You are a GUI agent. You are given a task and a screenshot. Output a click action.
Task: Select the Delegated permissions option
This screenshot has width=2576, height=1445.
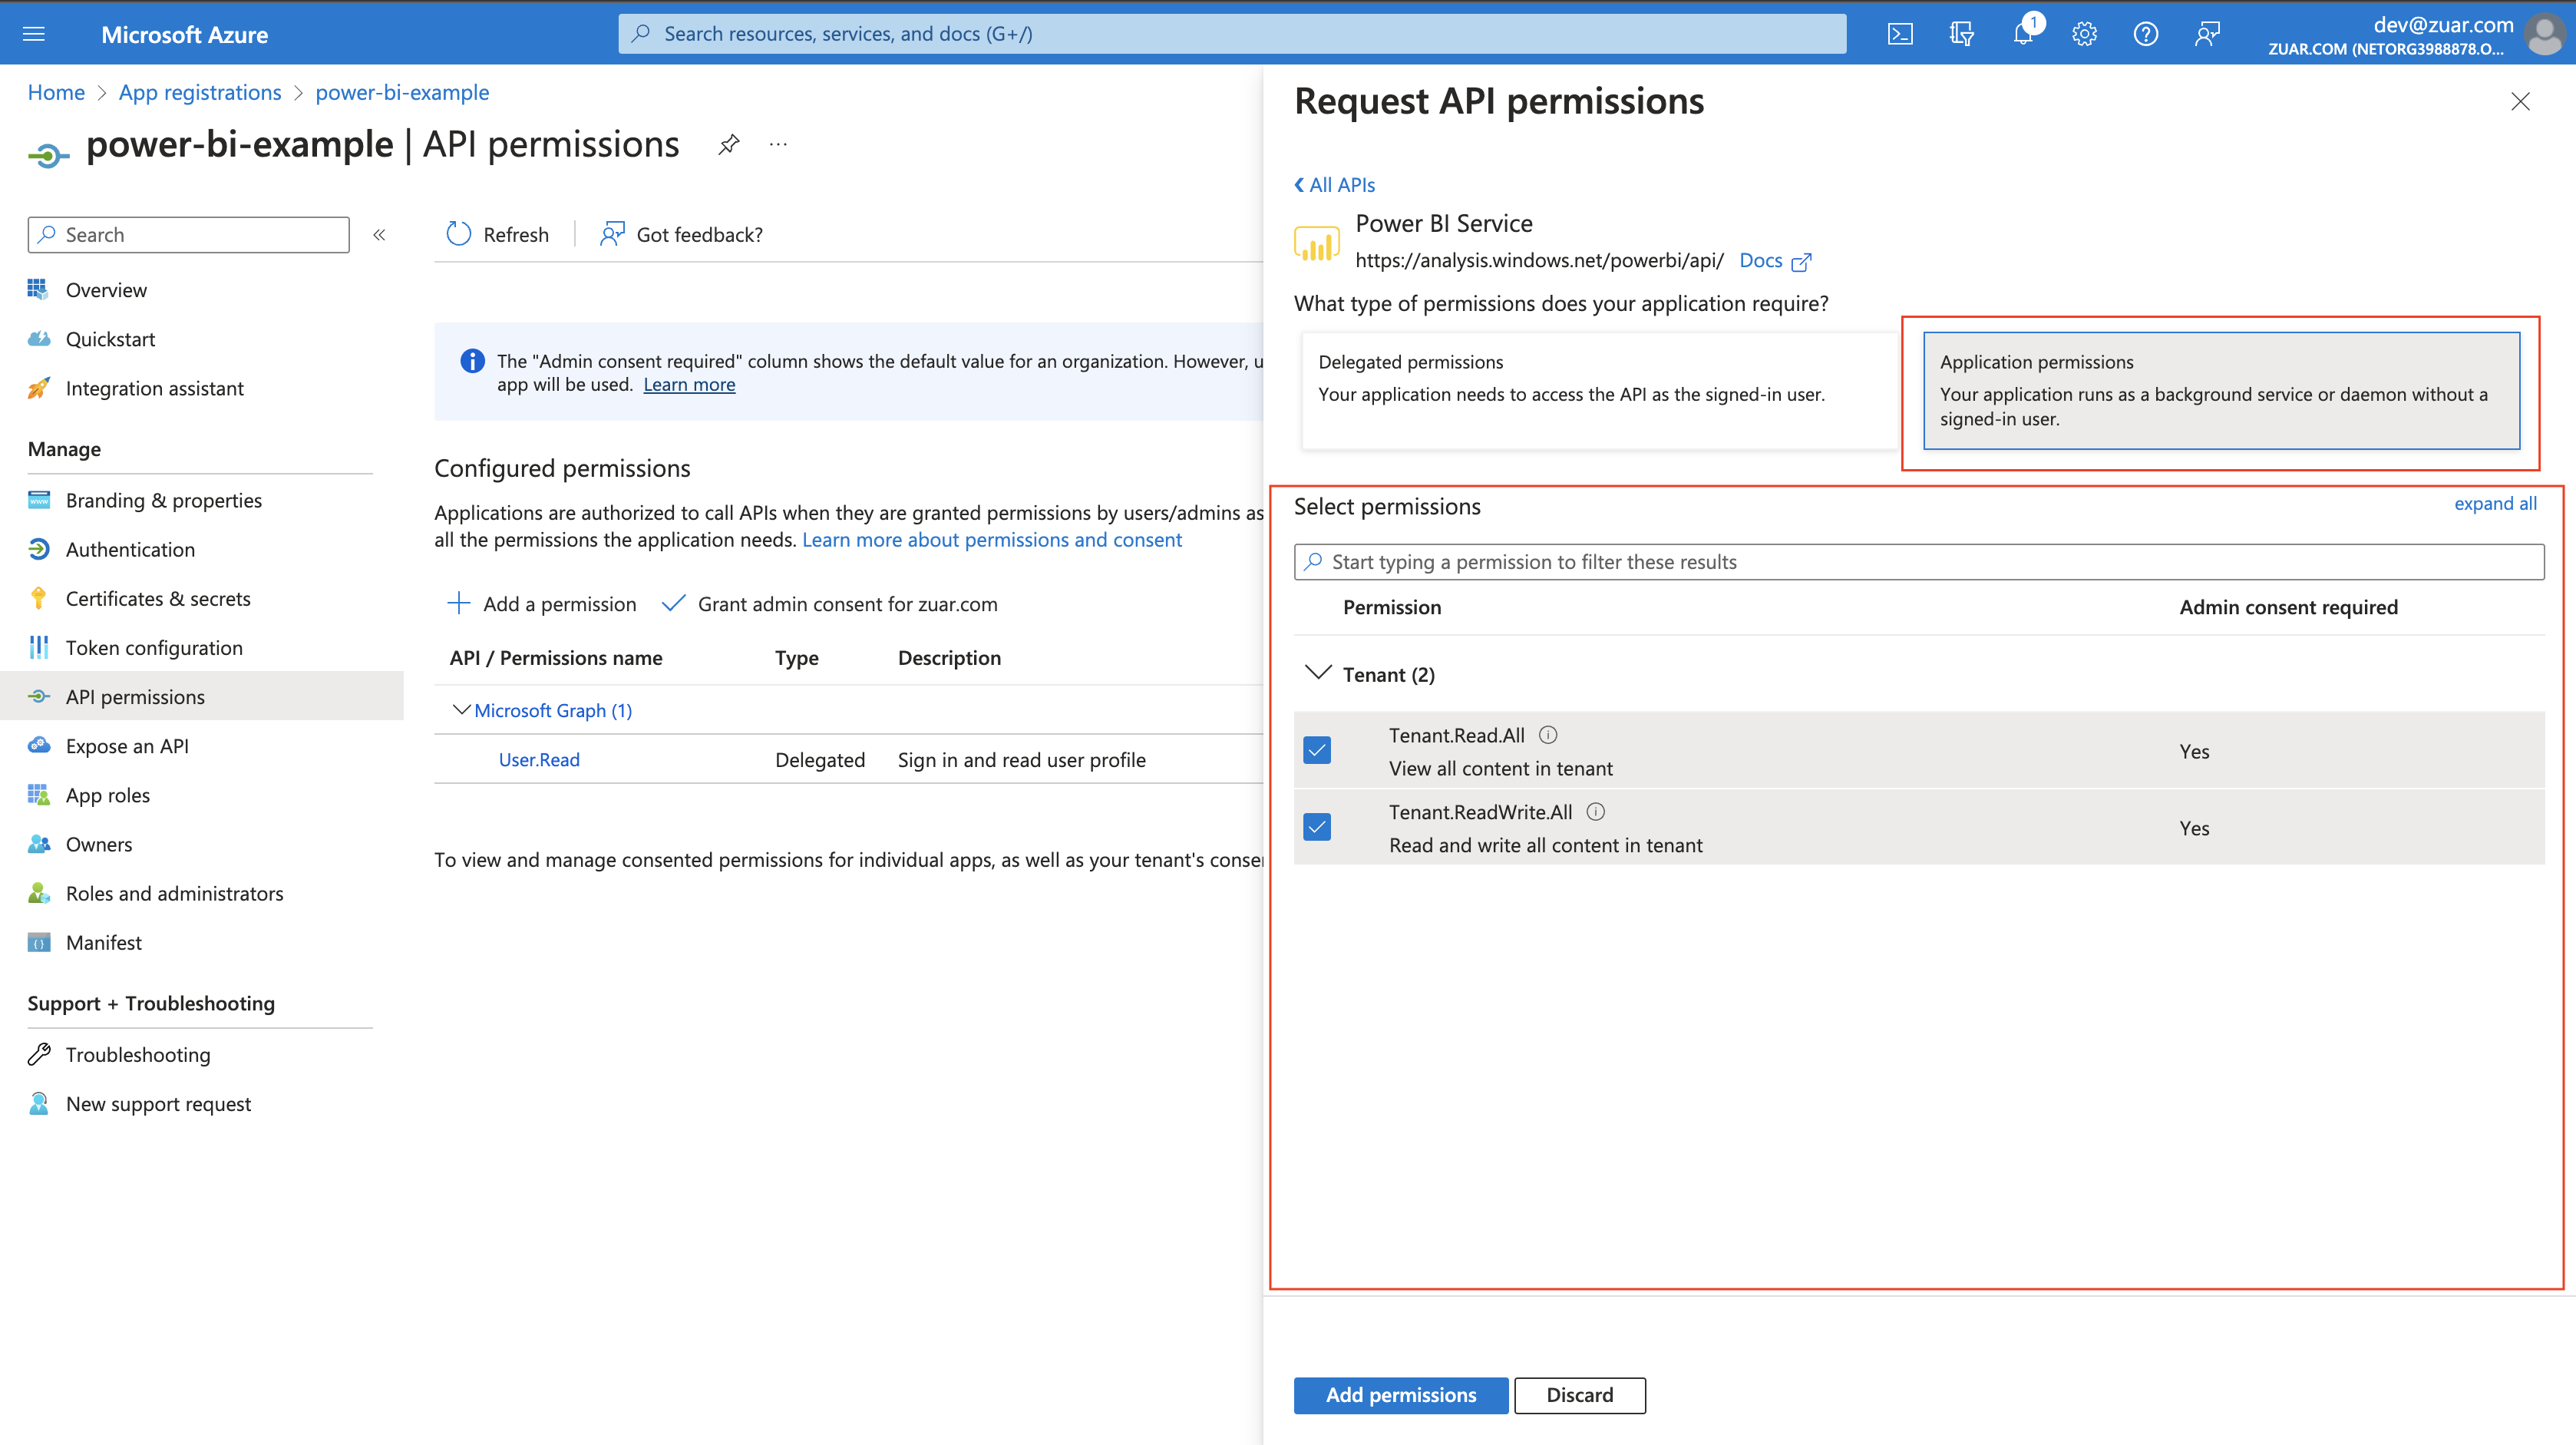coord(1598,391)
